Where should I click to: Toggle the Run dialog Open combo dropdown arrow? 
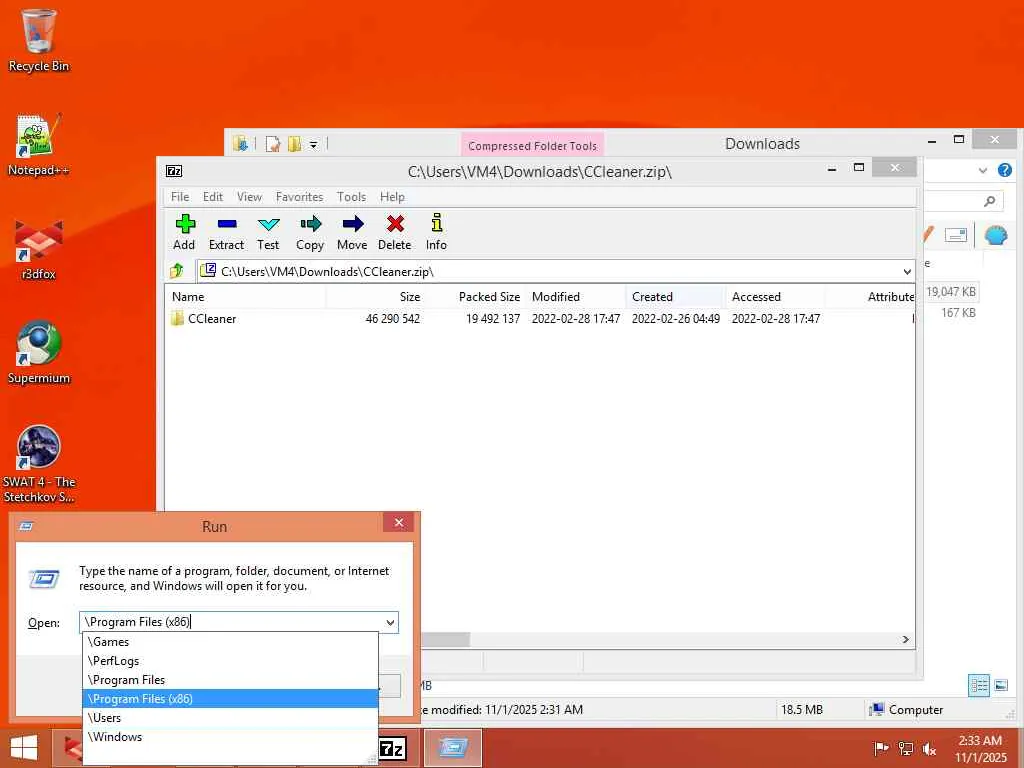(x=390, y=622)
